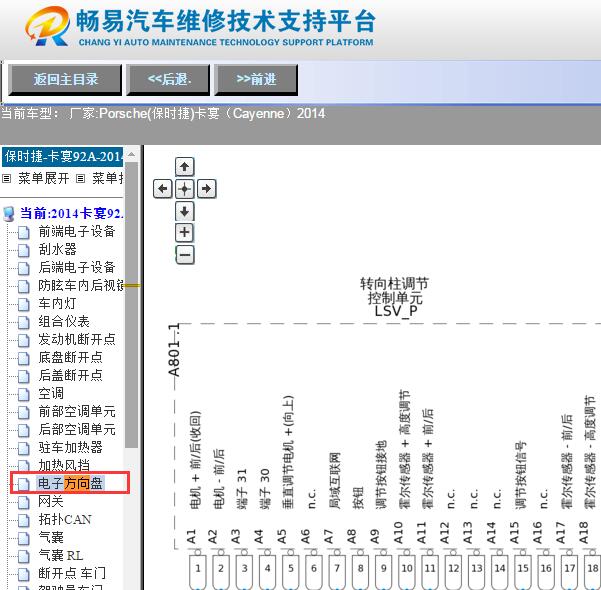601x590 pixels.
Task: Click the page icon beside 组合仪表
Action: [24, 322]
